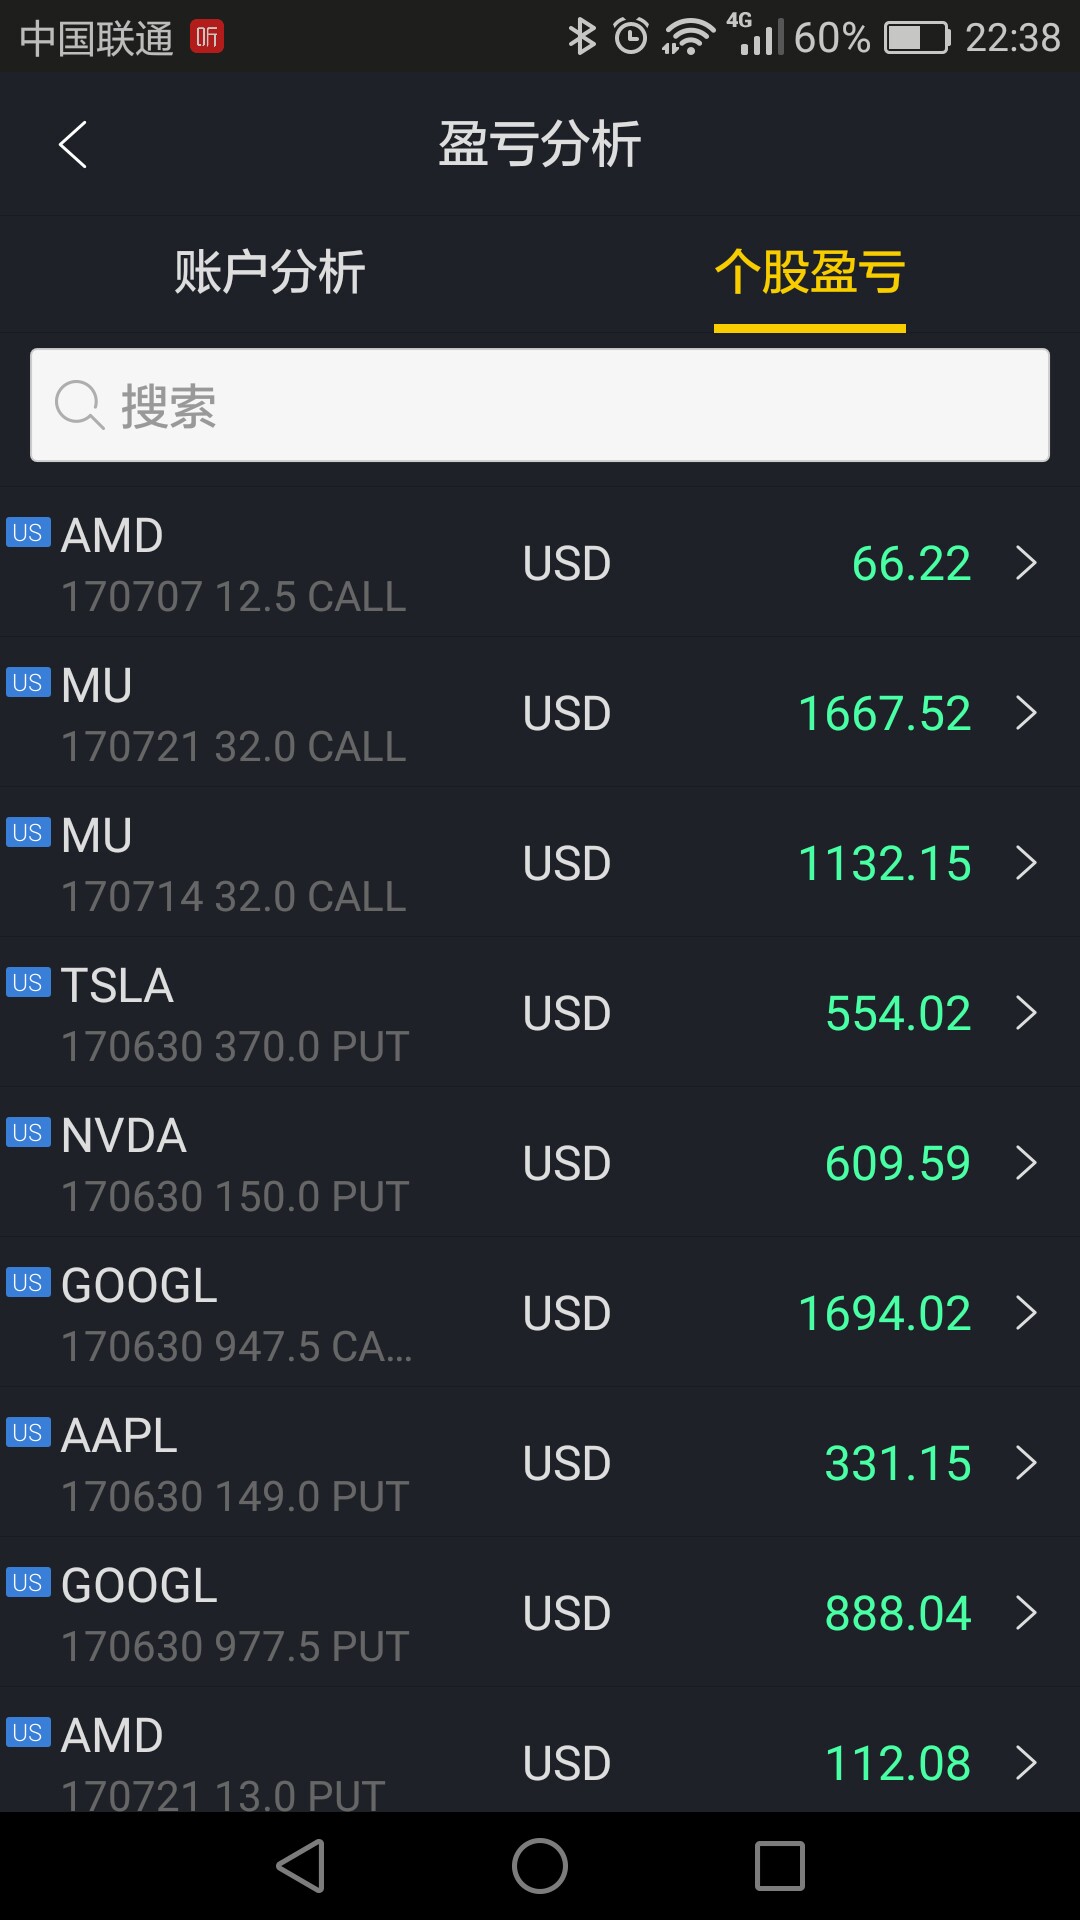Tap the search magnifier icon

coord(79,405)
